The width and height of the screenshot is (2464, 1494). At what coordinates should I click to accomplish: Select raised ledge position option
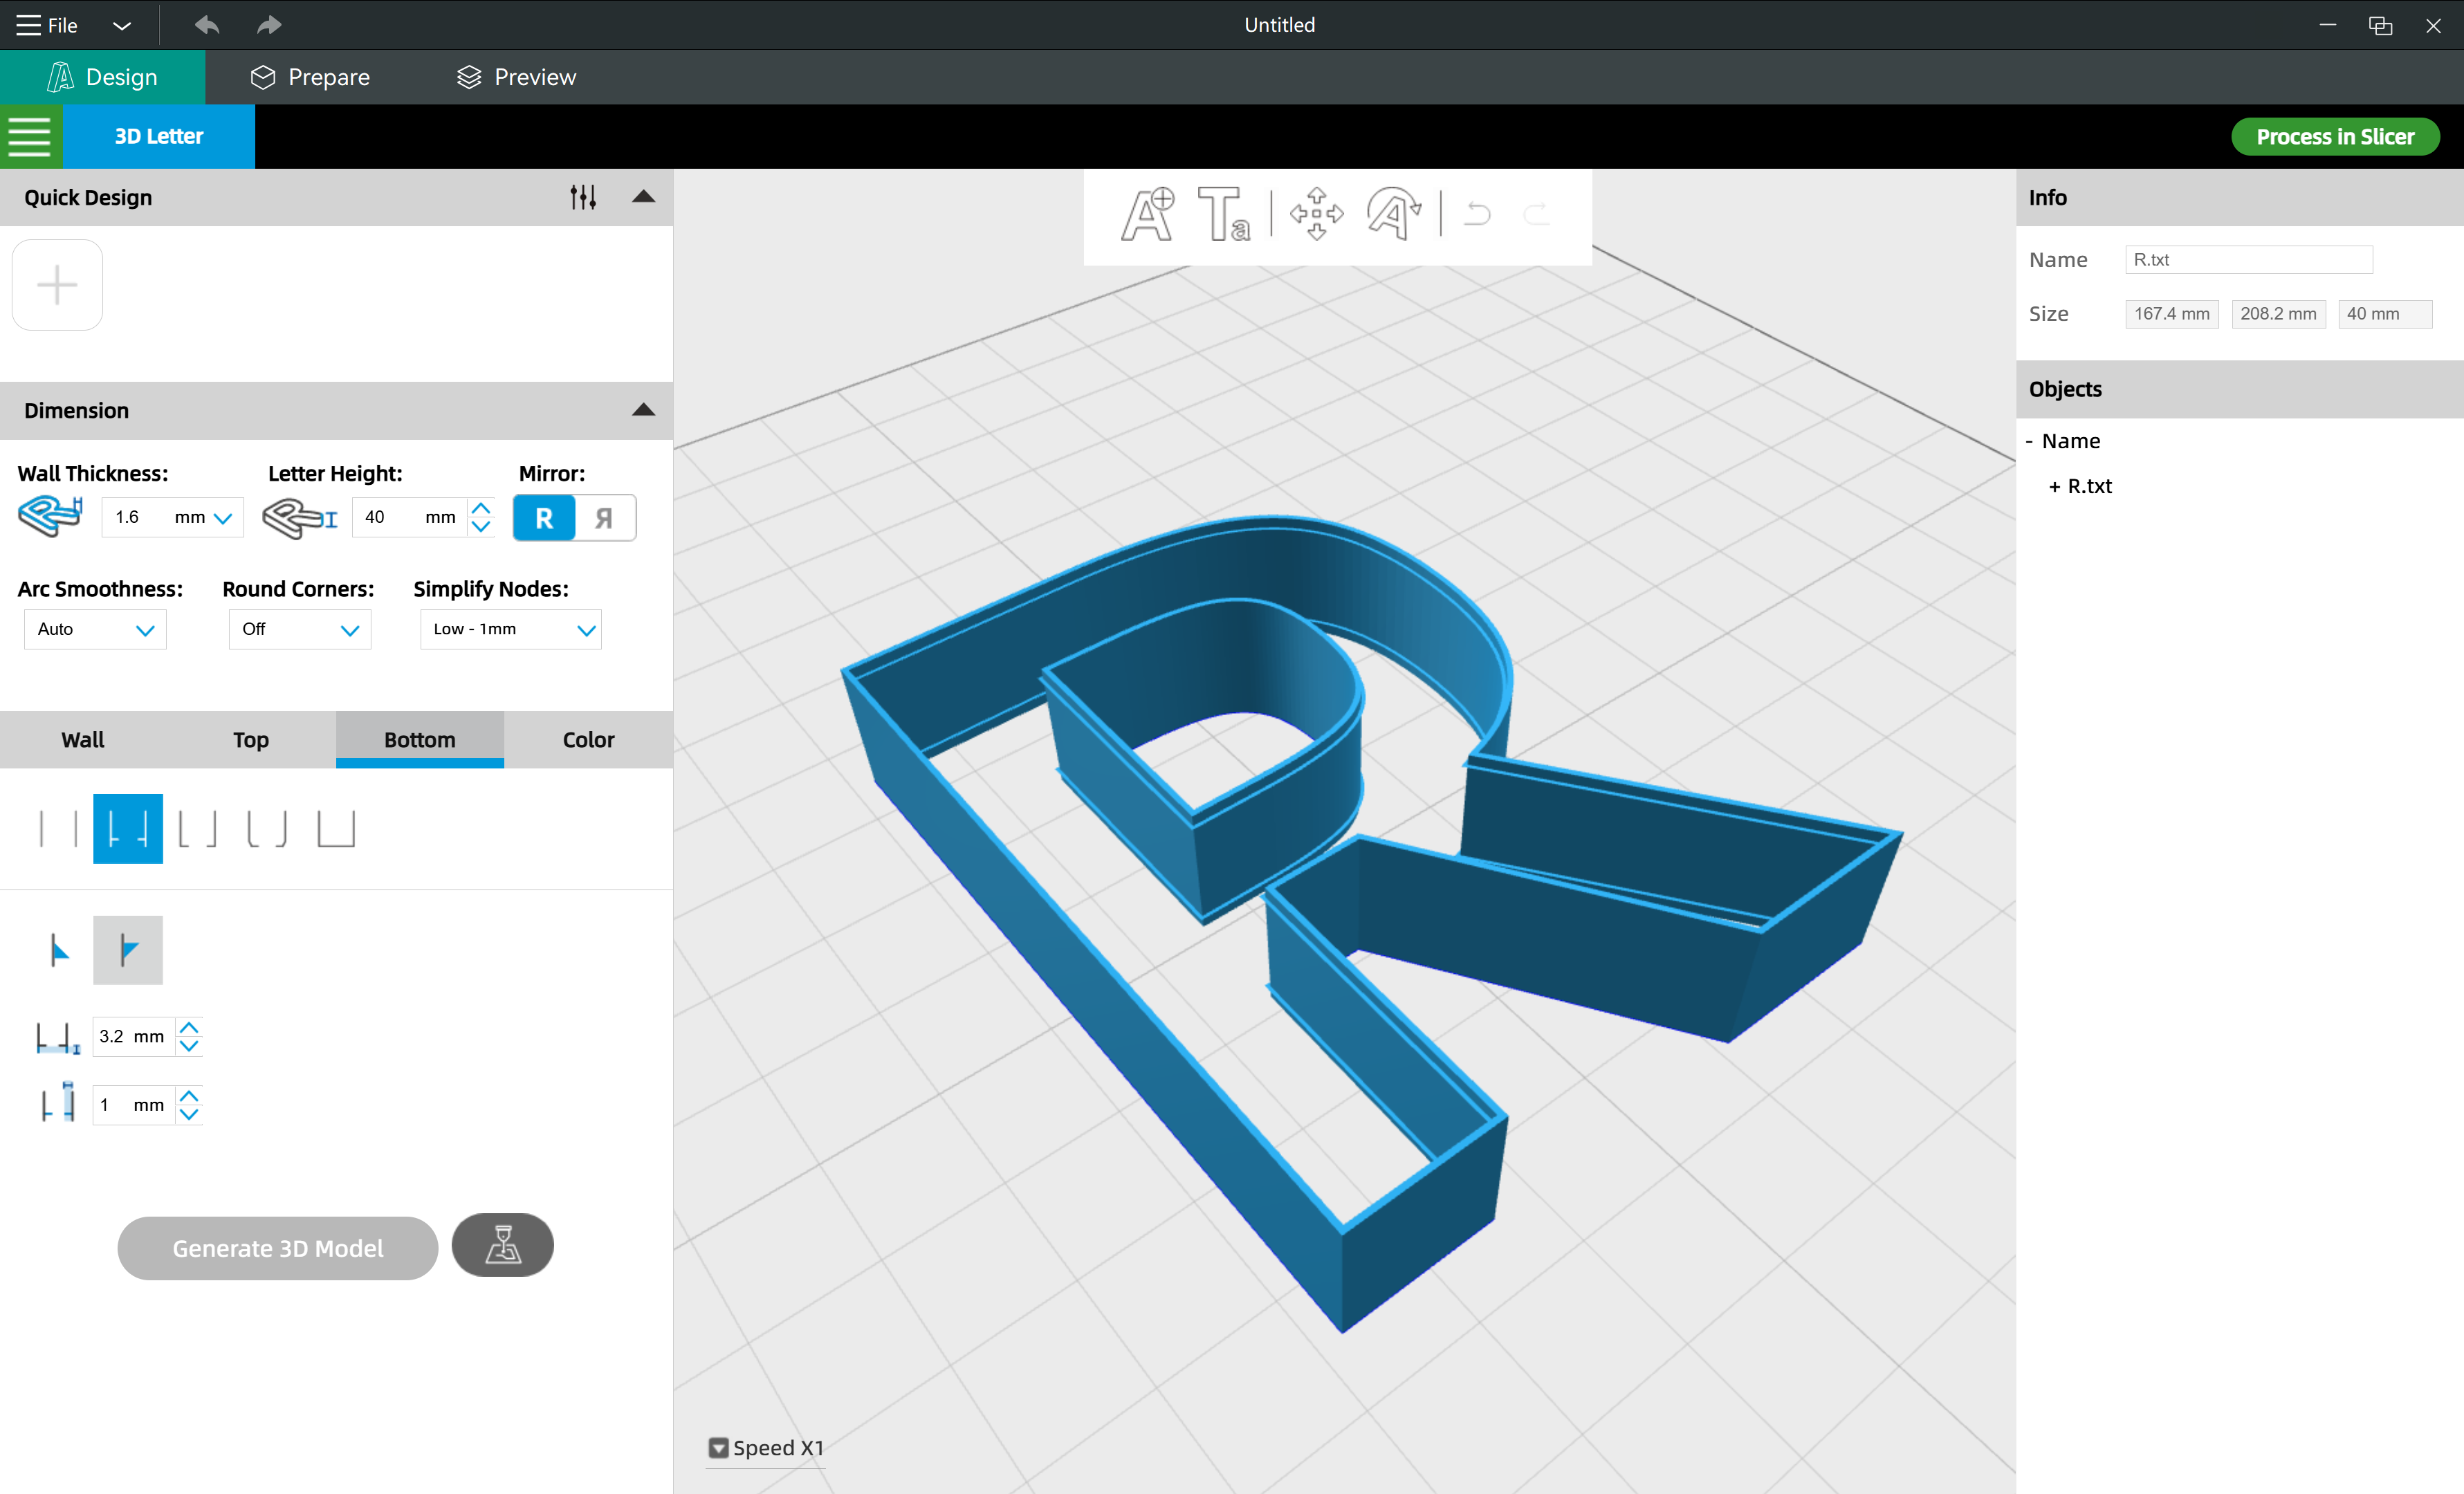[x=128, y=950]
